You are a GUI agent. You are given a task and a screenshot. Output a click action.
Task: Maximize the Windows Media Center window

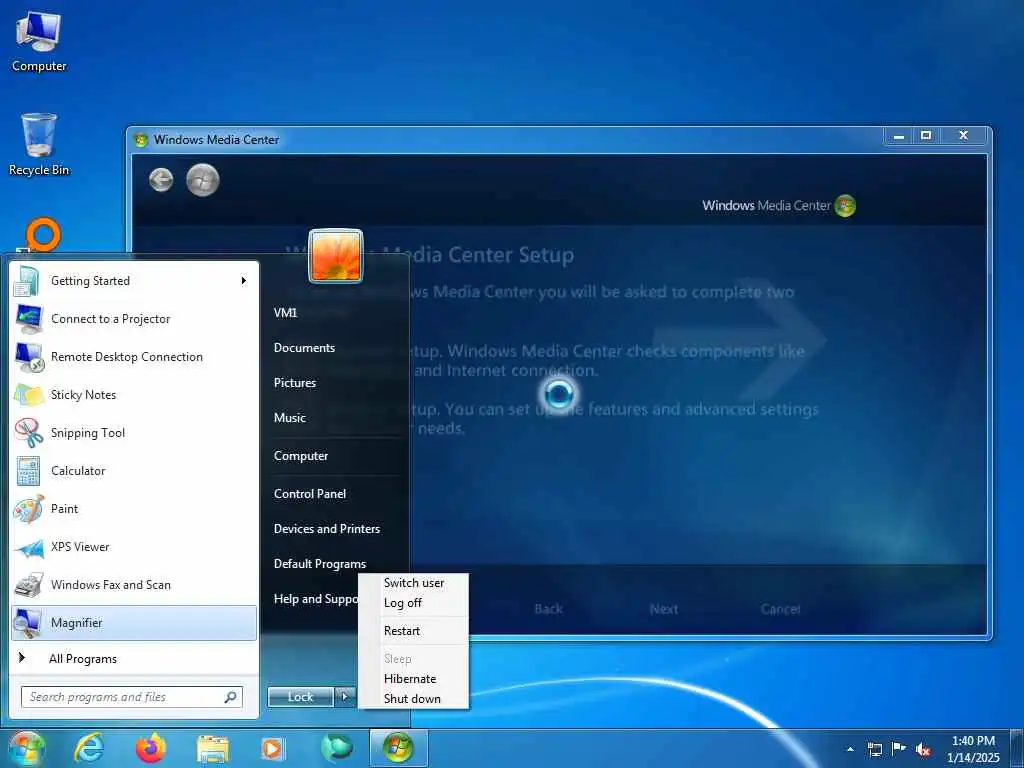925,135
